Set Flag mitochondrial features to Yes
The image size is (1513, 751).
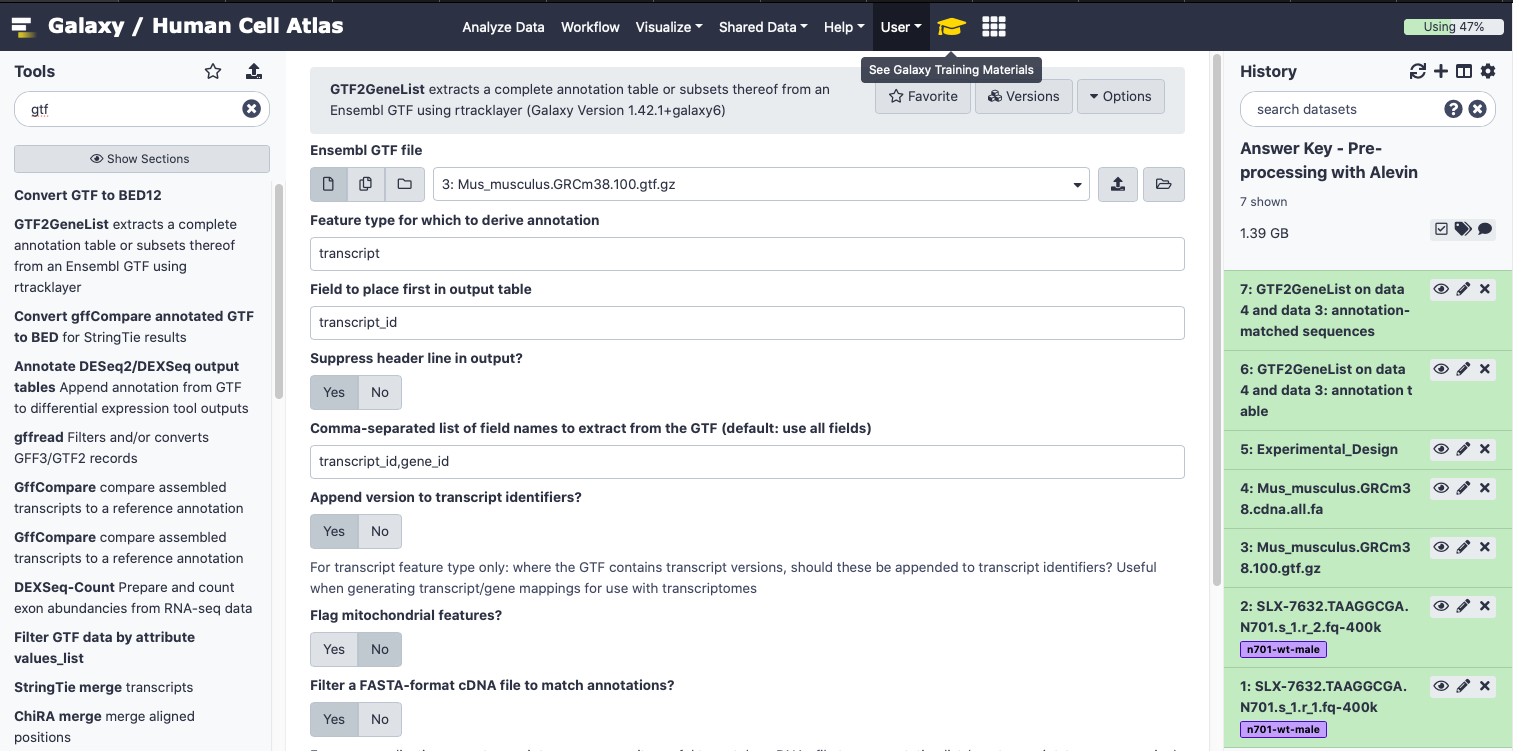click(x=334, y=649)
